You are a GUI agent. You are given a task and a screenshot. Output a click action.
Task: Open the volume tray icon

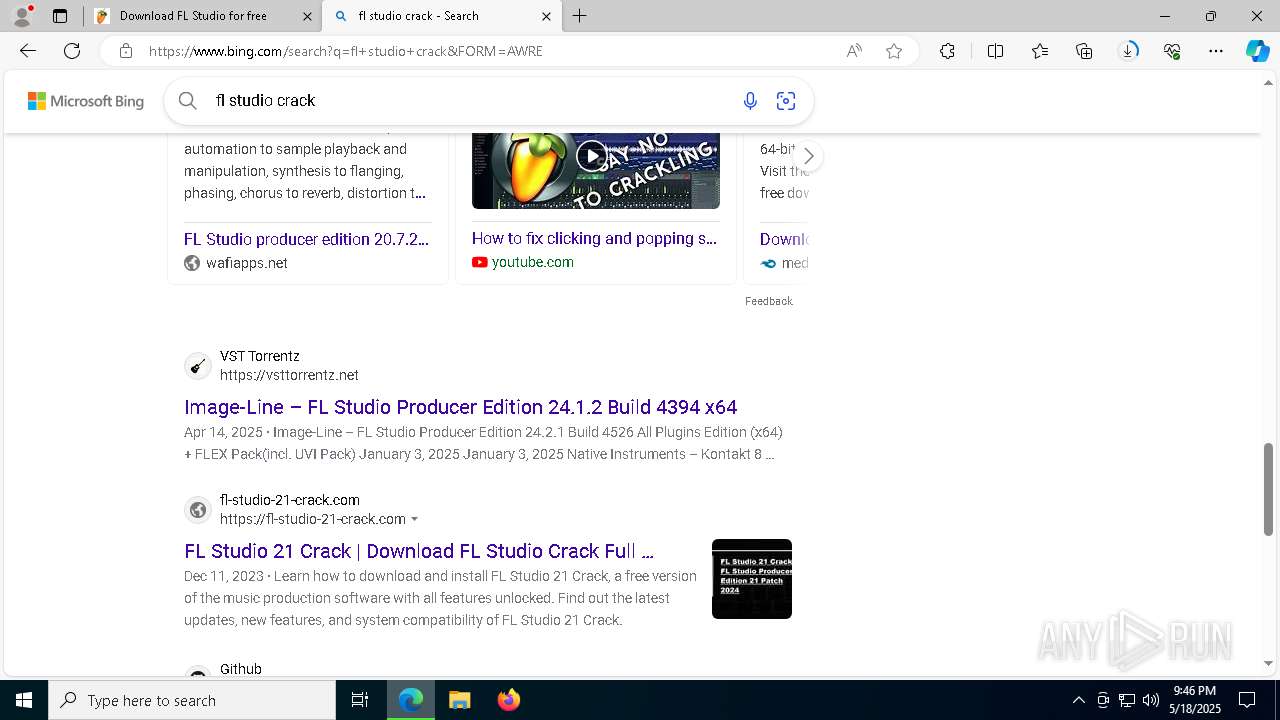[1150, 700]
